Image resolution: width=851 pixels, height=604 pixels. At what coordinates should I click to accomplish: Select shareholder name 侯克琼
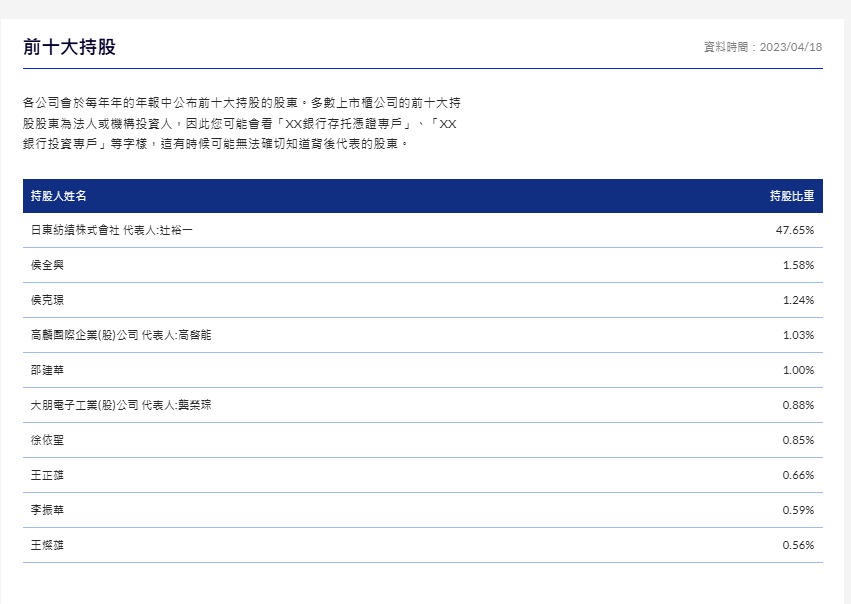[47, 300]
